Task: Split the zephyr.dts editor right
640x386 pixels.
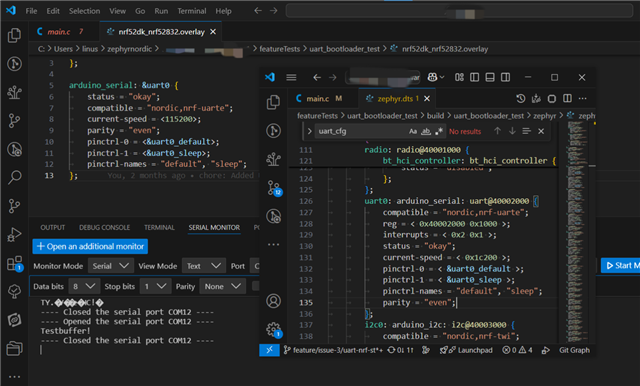Action: click(x=567, y=98)
